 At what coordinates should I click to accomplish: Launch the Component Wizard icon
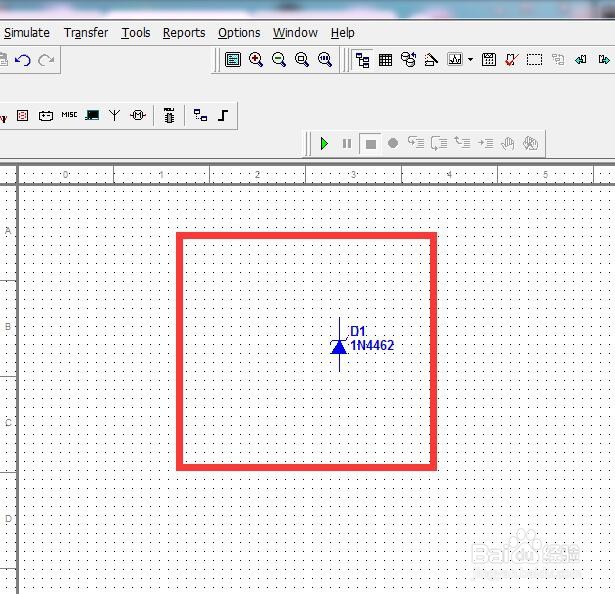point(431,60)
